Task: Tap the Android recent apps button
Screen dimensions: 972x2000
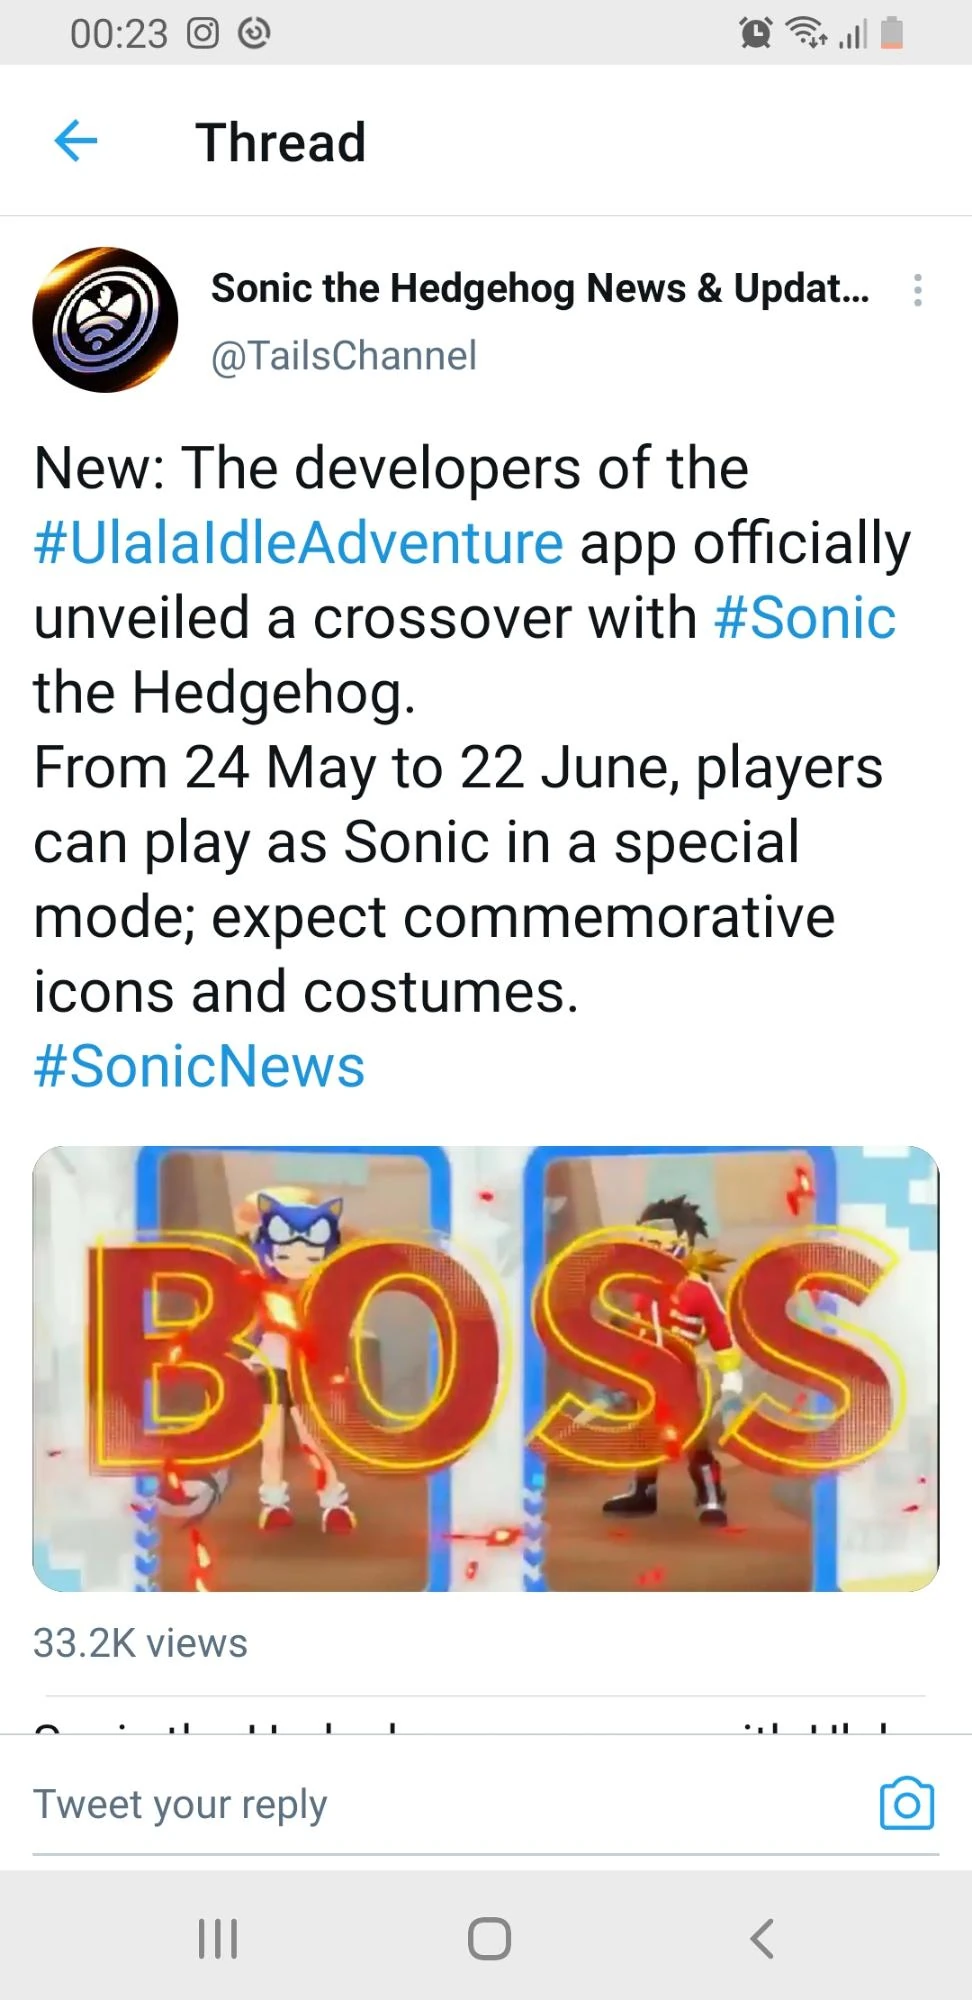Action: pos(217,1938)
